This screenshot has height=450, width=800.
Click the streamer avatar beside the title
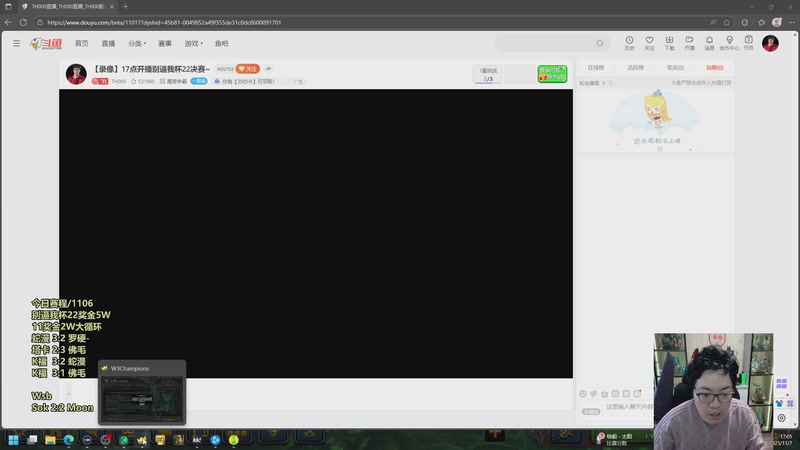[x=76, y=74]
